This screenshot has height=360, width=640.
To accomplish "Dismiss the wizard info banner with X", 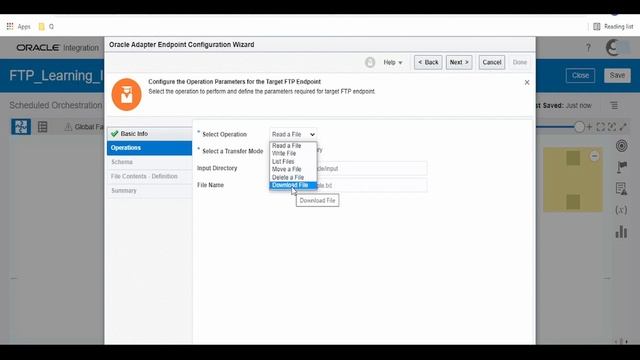I will pos(527,82).
